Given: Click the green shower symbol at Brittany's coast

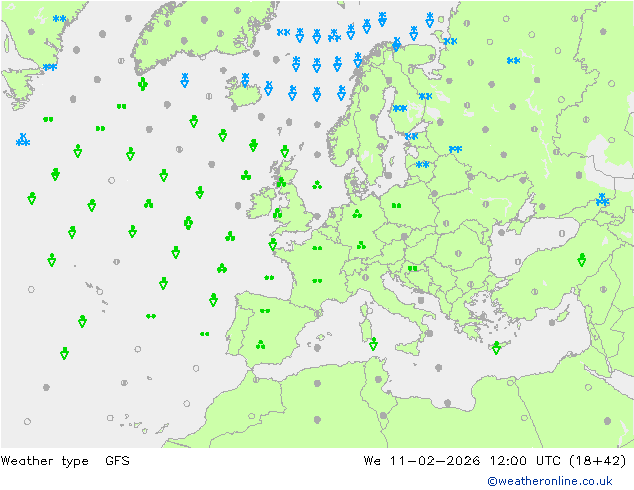Looking at the screenshot, I should coord(273,245).
